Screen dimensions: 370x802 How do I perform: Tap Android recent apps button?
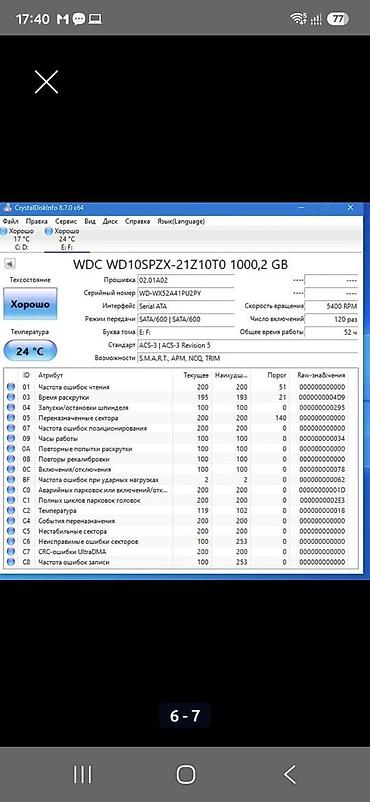(82, 774)
